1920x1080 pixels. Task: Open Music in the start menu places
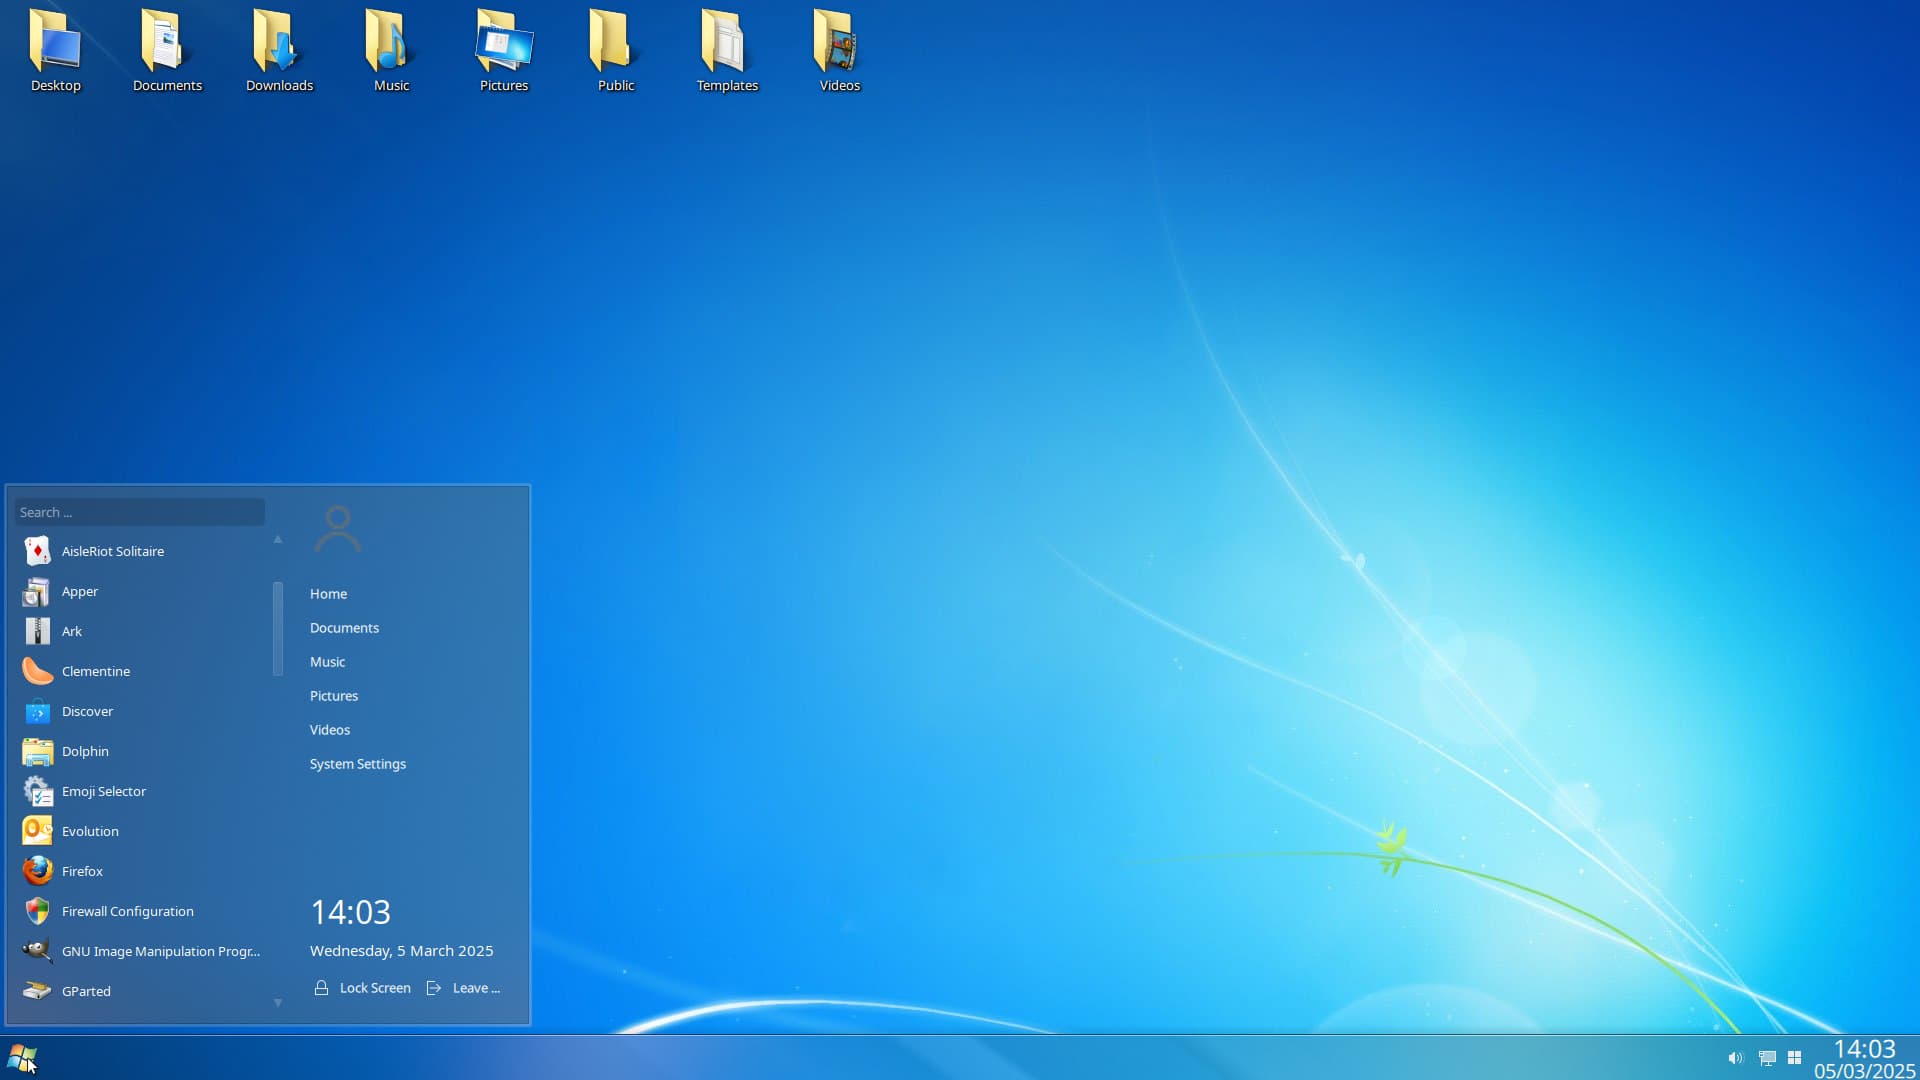pos(327,662)
